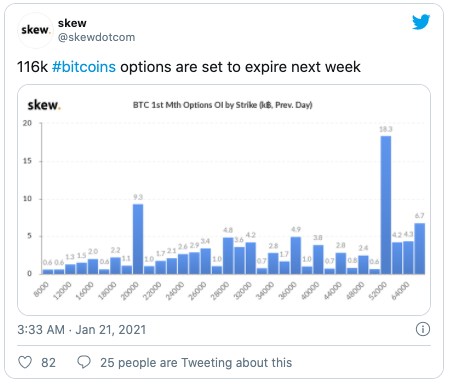Click the 6.7 bar at far right
Viewport: 450px width, 386px height.
[419, 249]
